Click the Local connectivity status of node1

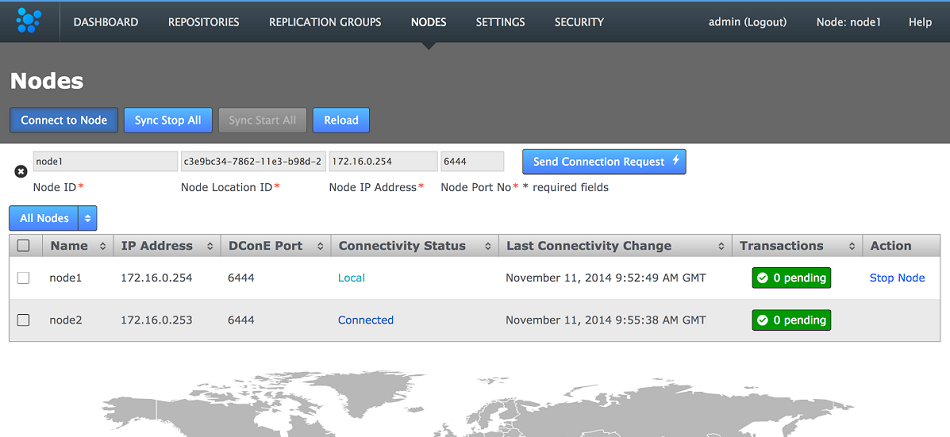coord(351,278)
